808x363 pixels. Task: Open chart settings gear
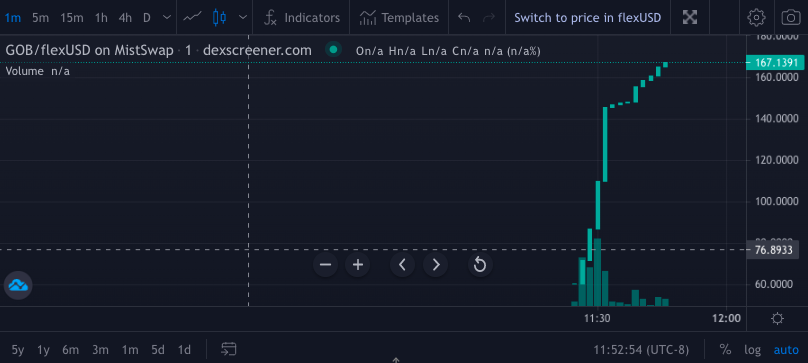756,18
